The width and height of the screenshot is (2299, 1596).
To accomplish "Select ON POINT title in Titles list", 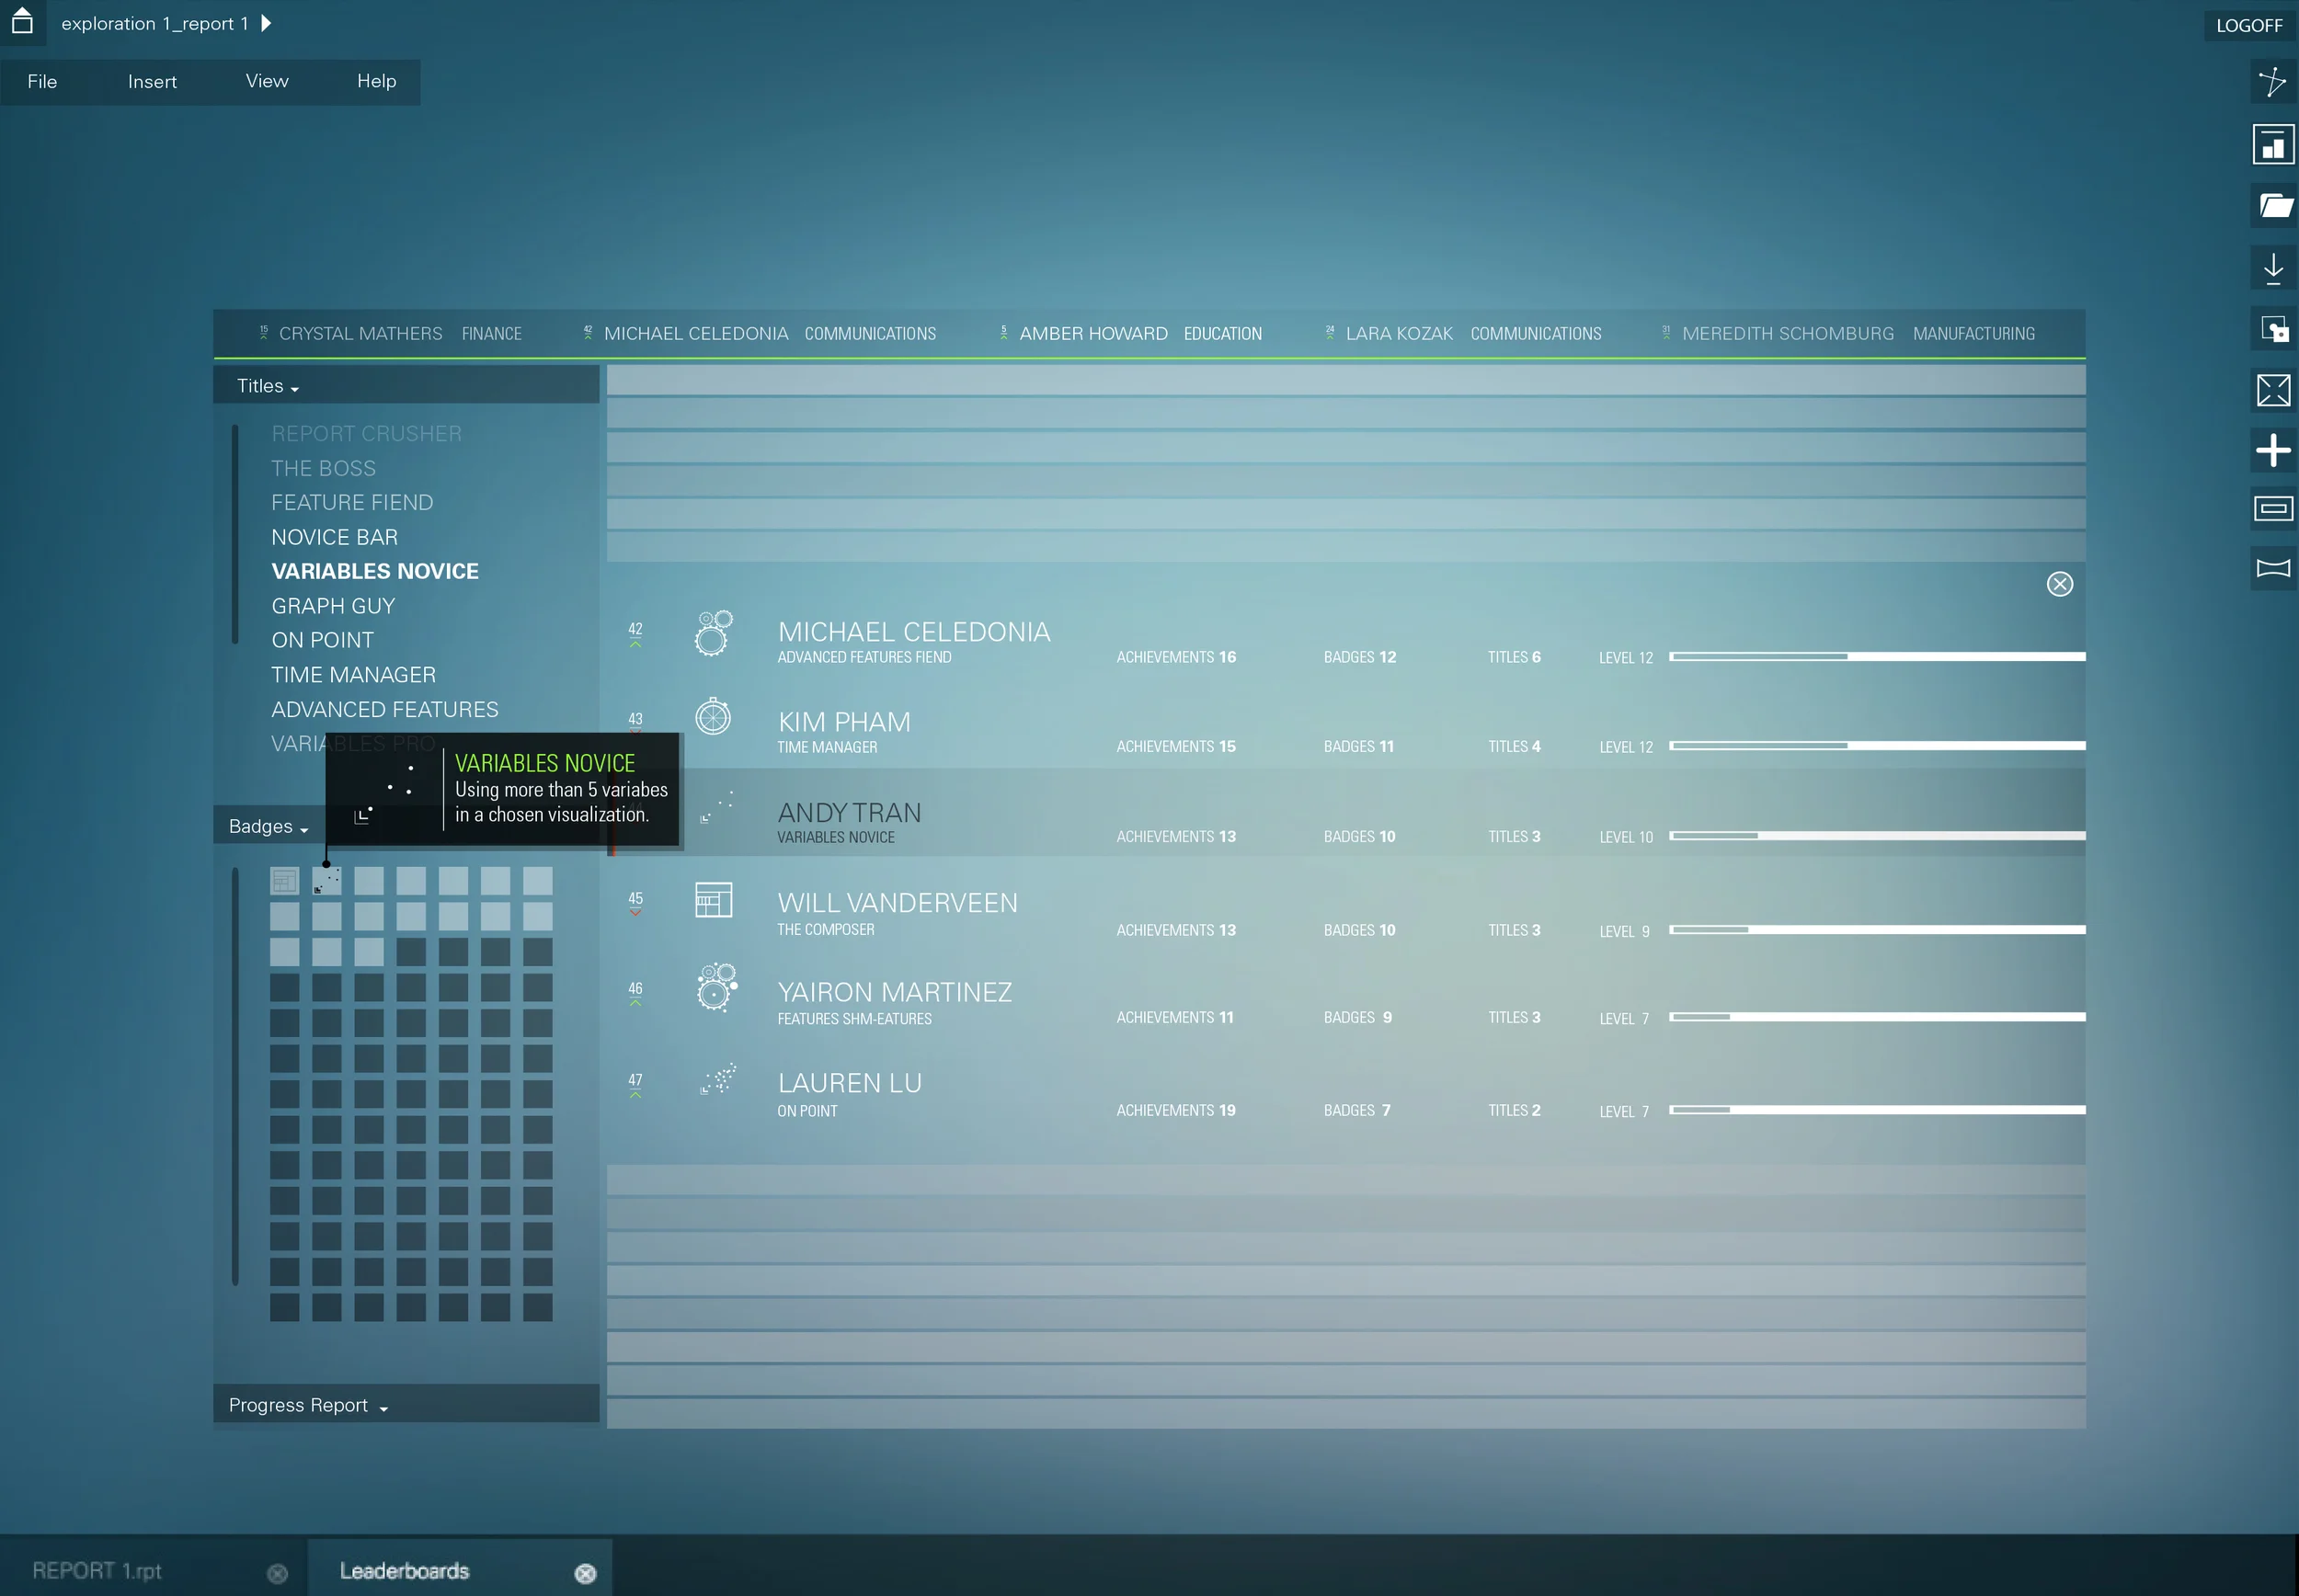I will coord(322,640).
